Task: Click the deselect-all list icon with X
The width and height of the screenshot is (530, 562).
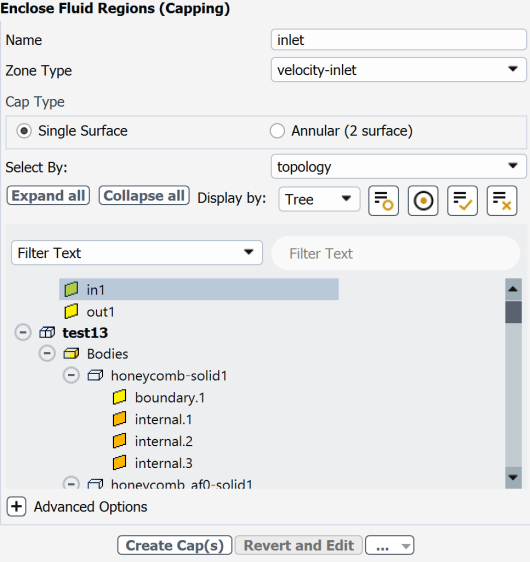Action: click(502, 200)
